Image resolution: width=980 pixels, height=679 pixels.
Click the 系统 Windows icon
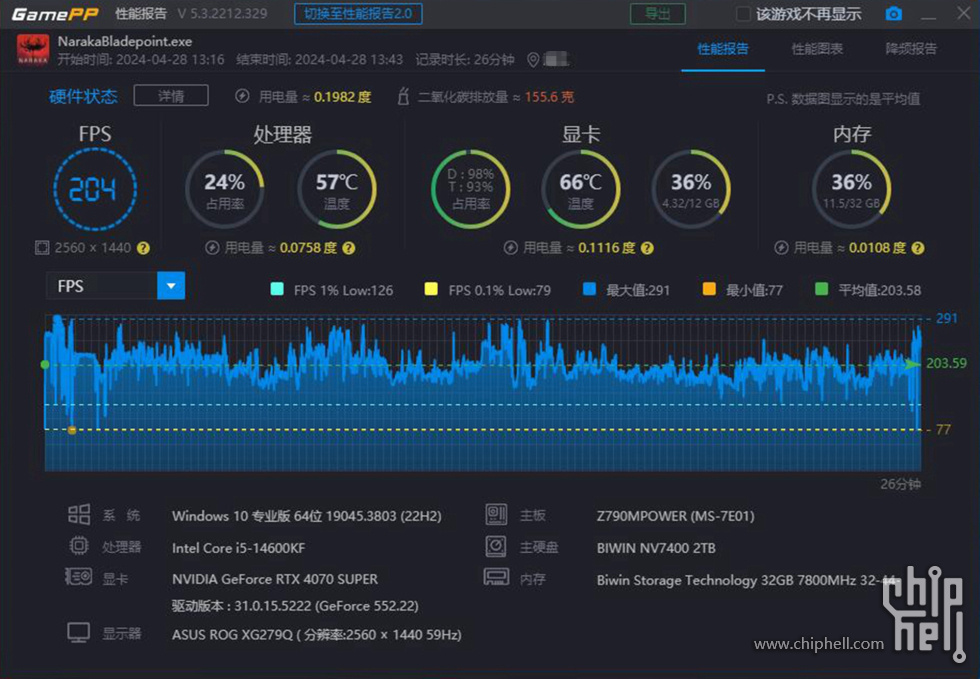[x=79, y=515]
